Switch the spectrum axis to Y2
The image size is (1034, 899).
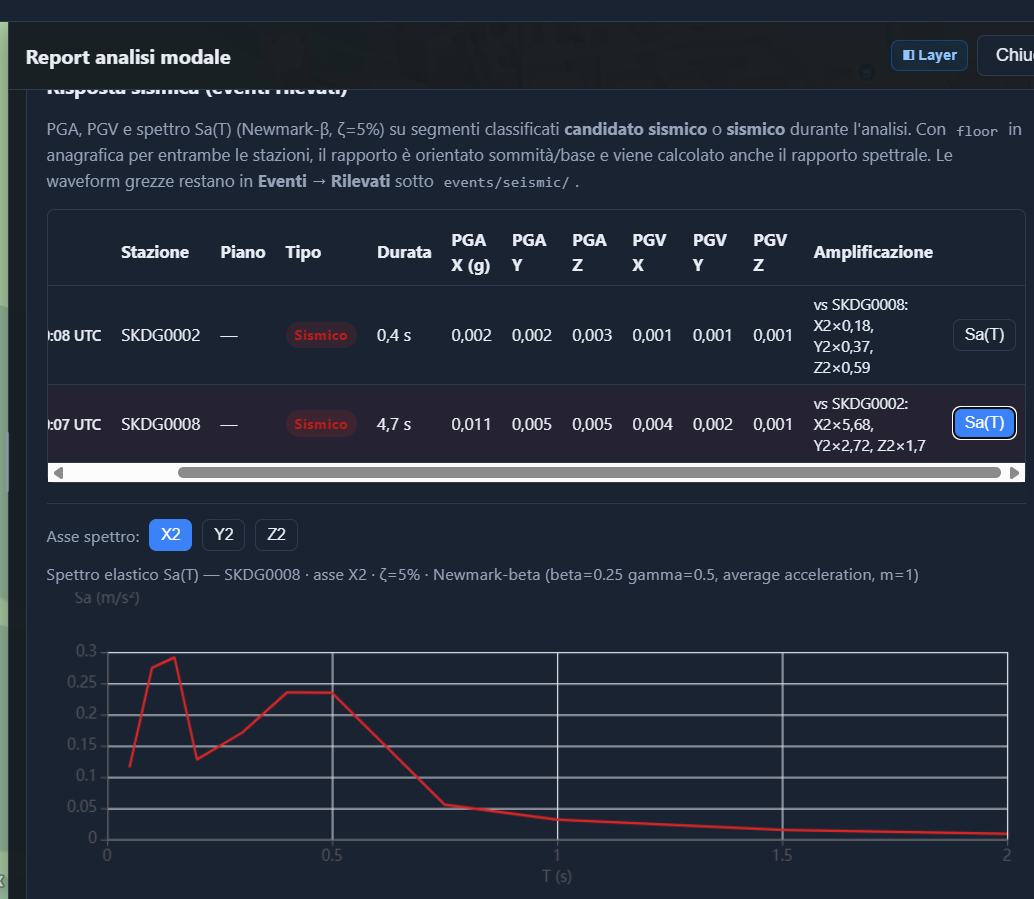point(224,535)
